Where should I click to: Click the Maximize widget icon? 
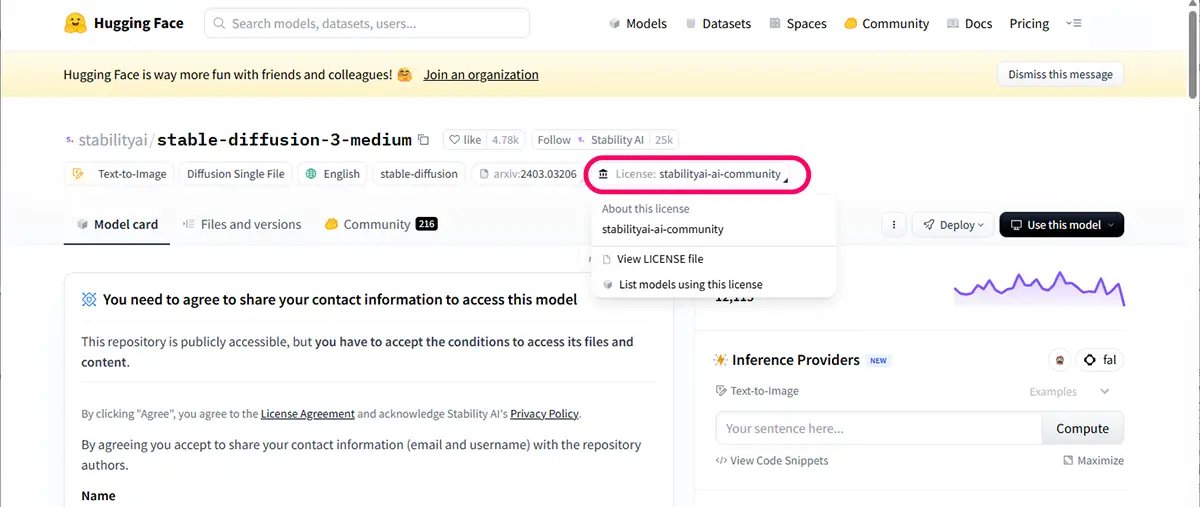pyautogui.click(x=1068, y=461)
